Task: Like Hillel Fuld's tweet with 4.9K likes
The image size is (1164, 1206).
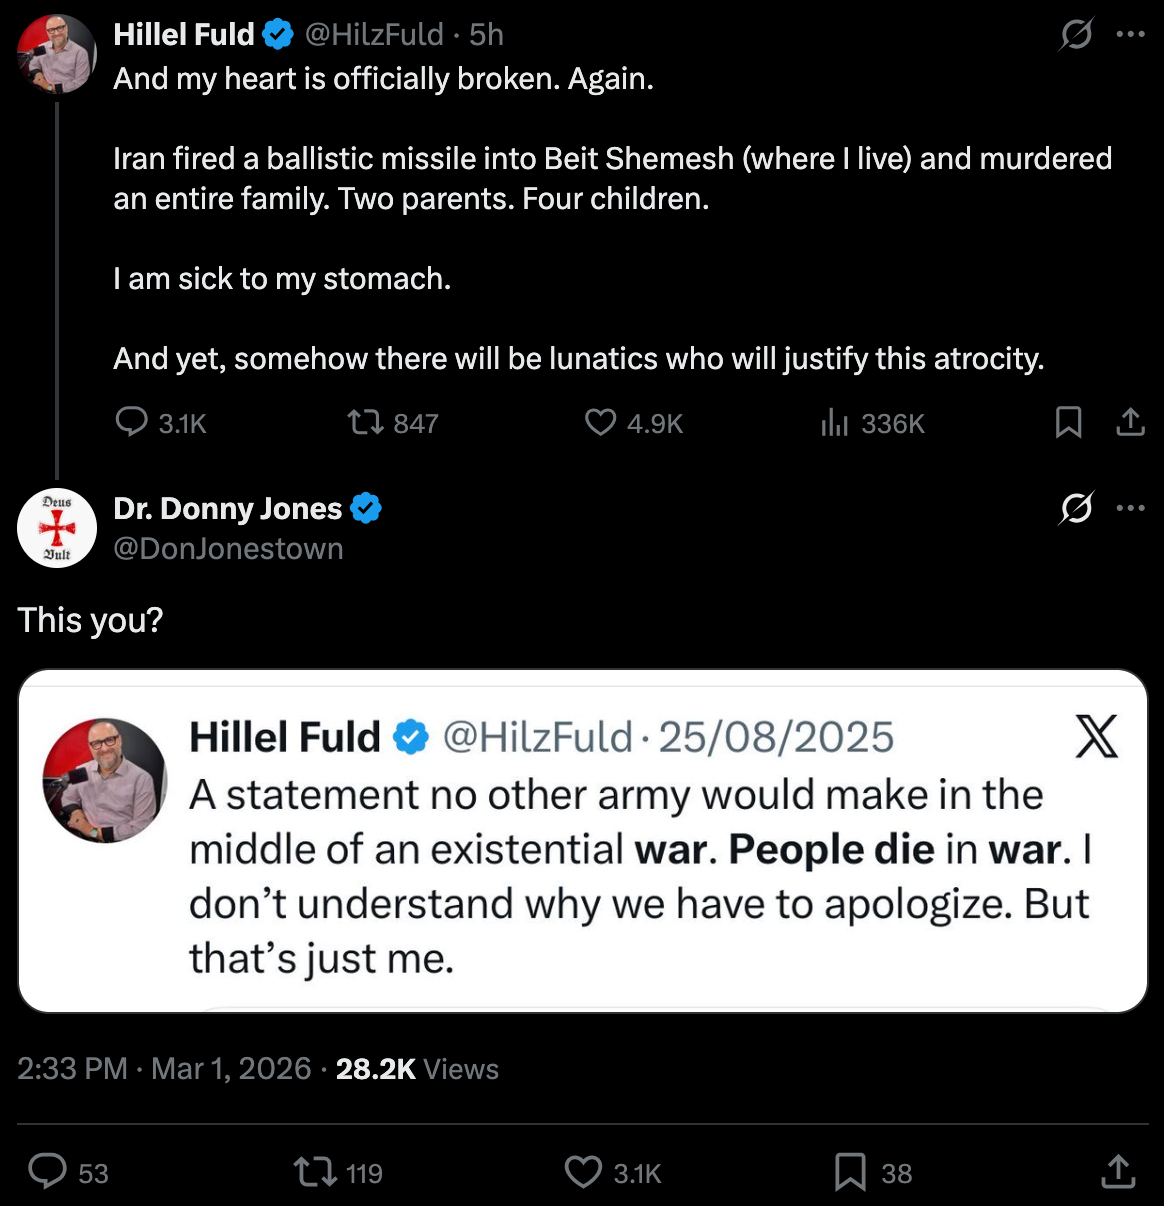Action: click(599, 423)
